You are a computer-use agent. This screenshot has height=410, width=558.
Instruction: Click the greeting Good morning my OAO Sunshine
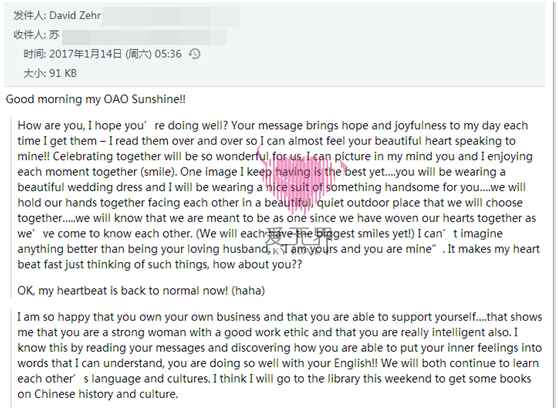point(96,99)
